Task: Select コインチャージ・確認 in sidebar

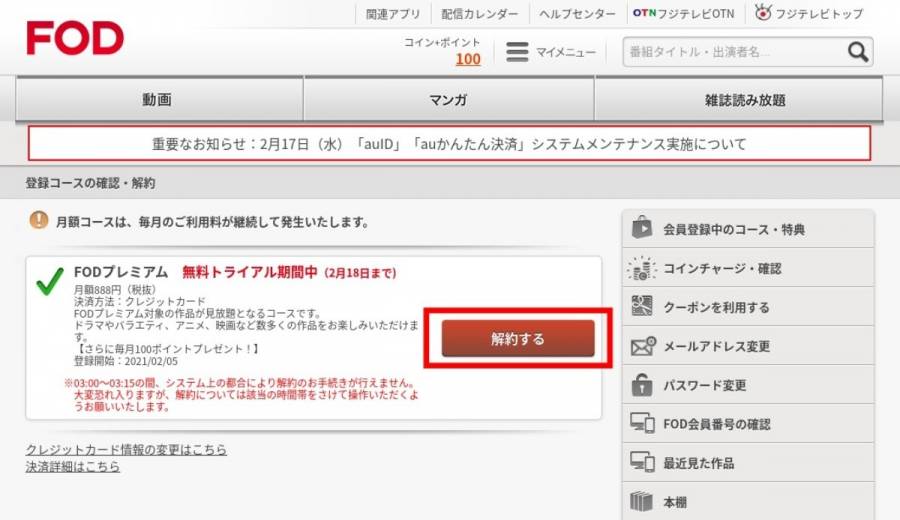Action: [x=748, y=268]
